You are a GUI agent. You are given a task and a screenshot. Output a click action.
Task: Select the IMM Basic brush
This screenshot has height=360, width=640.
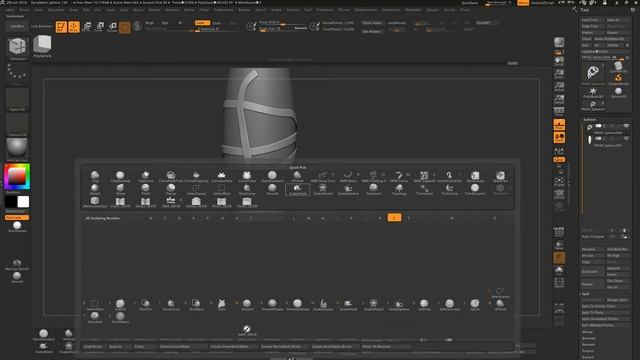pos(348,176)
